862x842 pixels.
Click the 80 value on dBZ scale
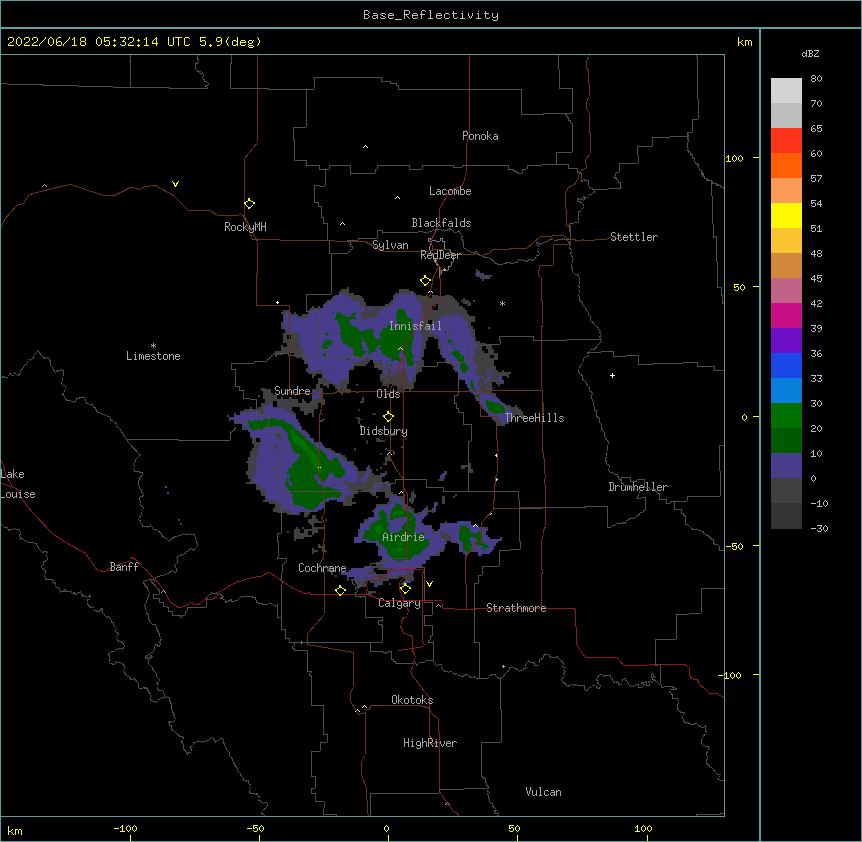816,79
